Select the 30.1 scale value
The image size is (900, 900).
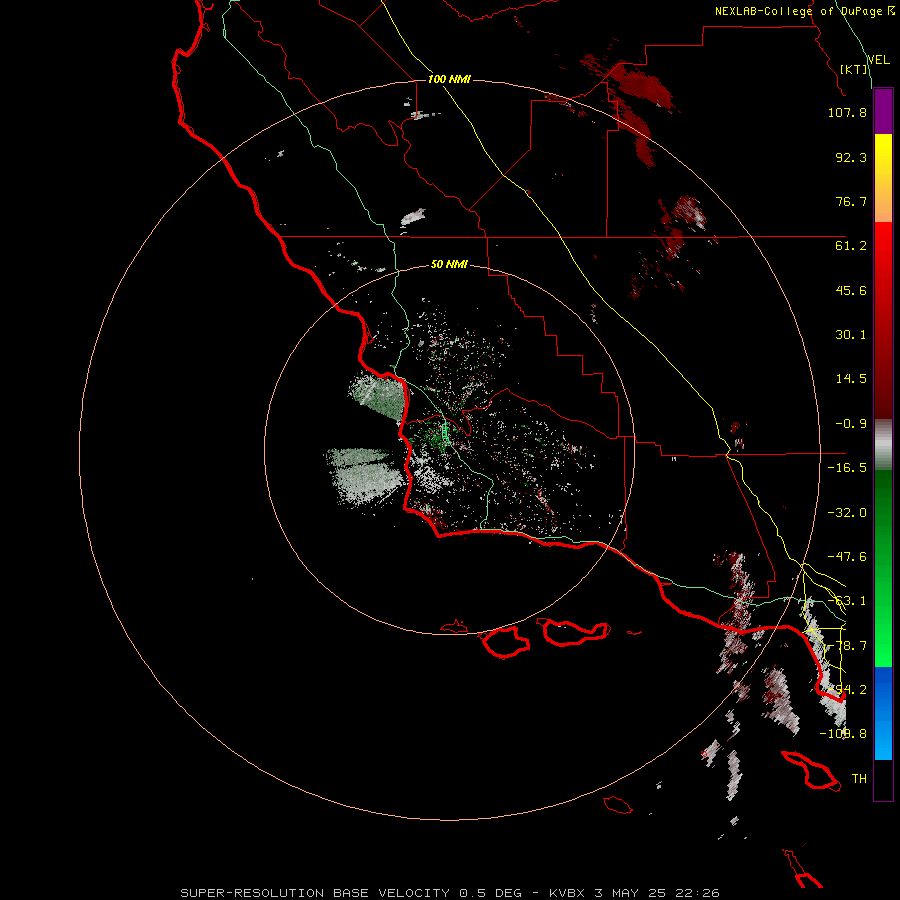[851, 335]
